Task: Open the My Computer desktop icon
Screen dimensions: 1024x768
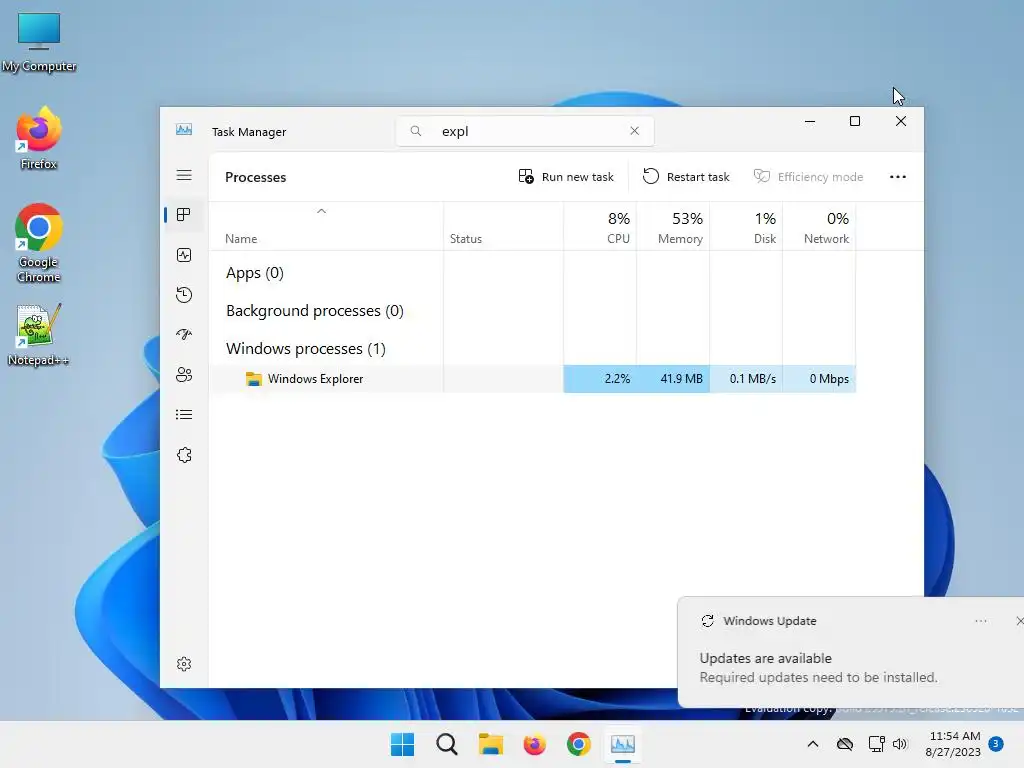Action: coord(39,42)
